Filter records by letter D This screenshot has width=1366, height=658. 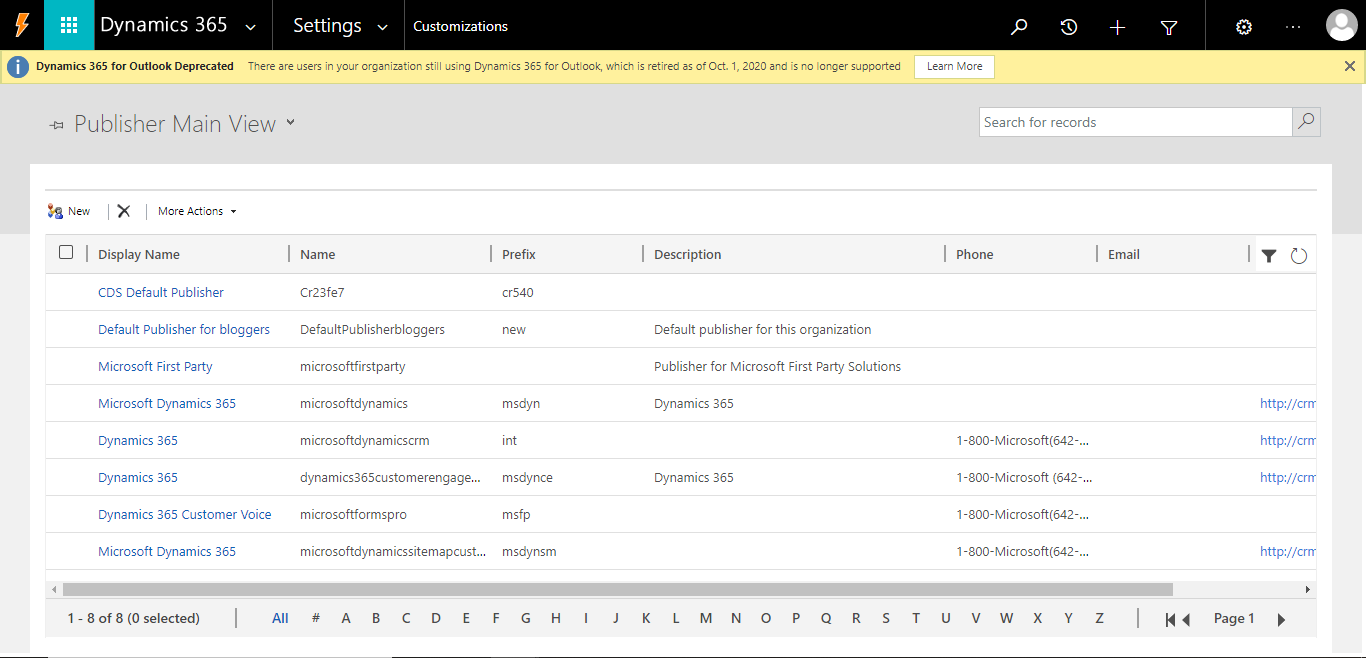click(x=436, y=618)
